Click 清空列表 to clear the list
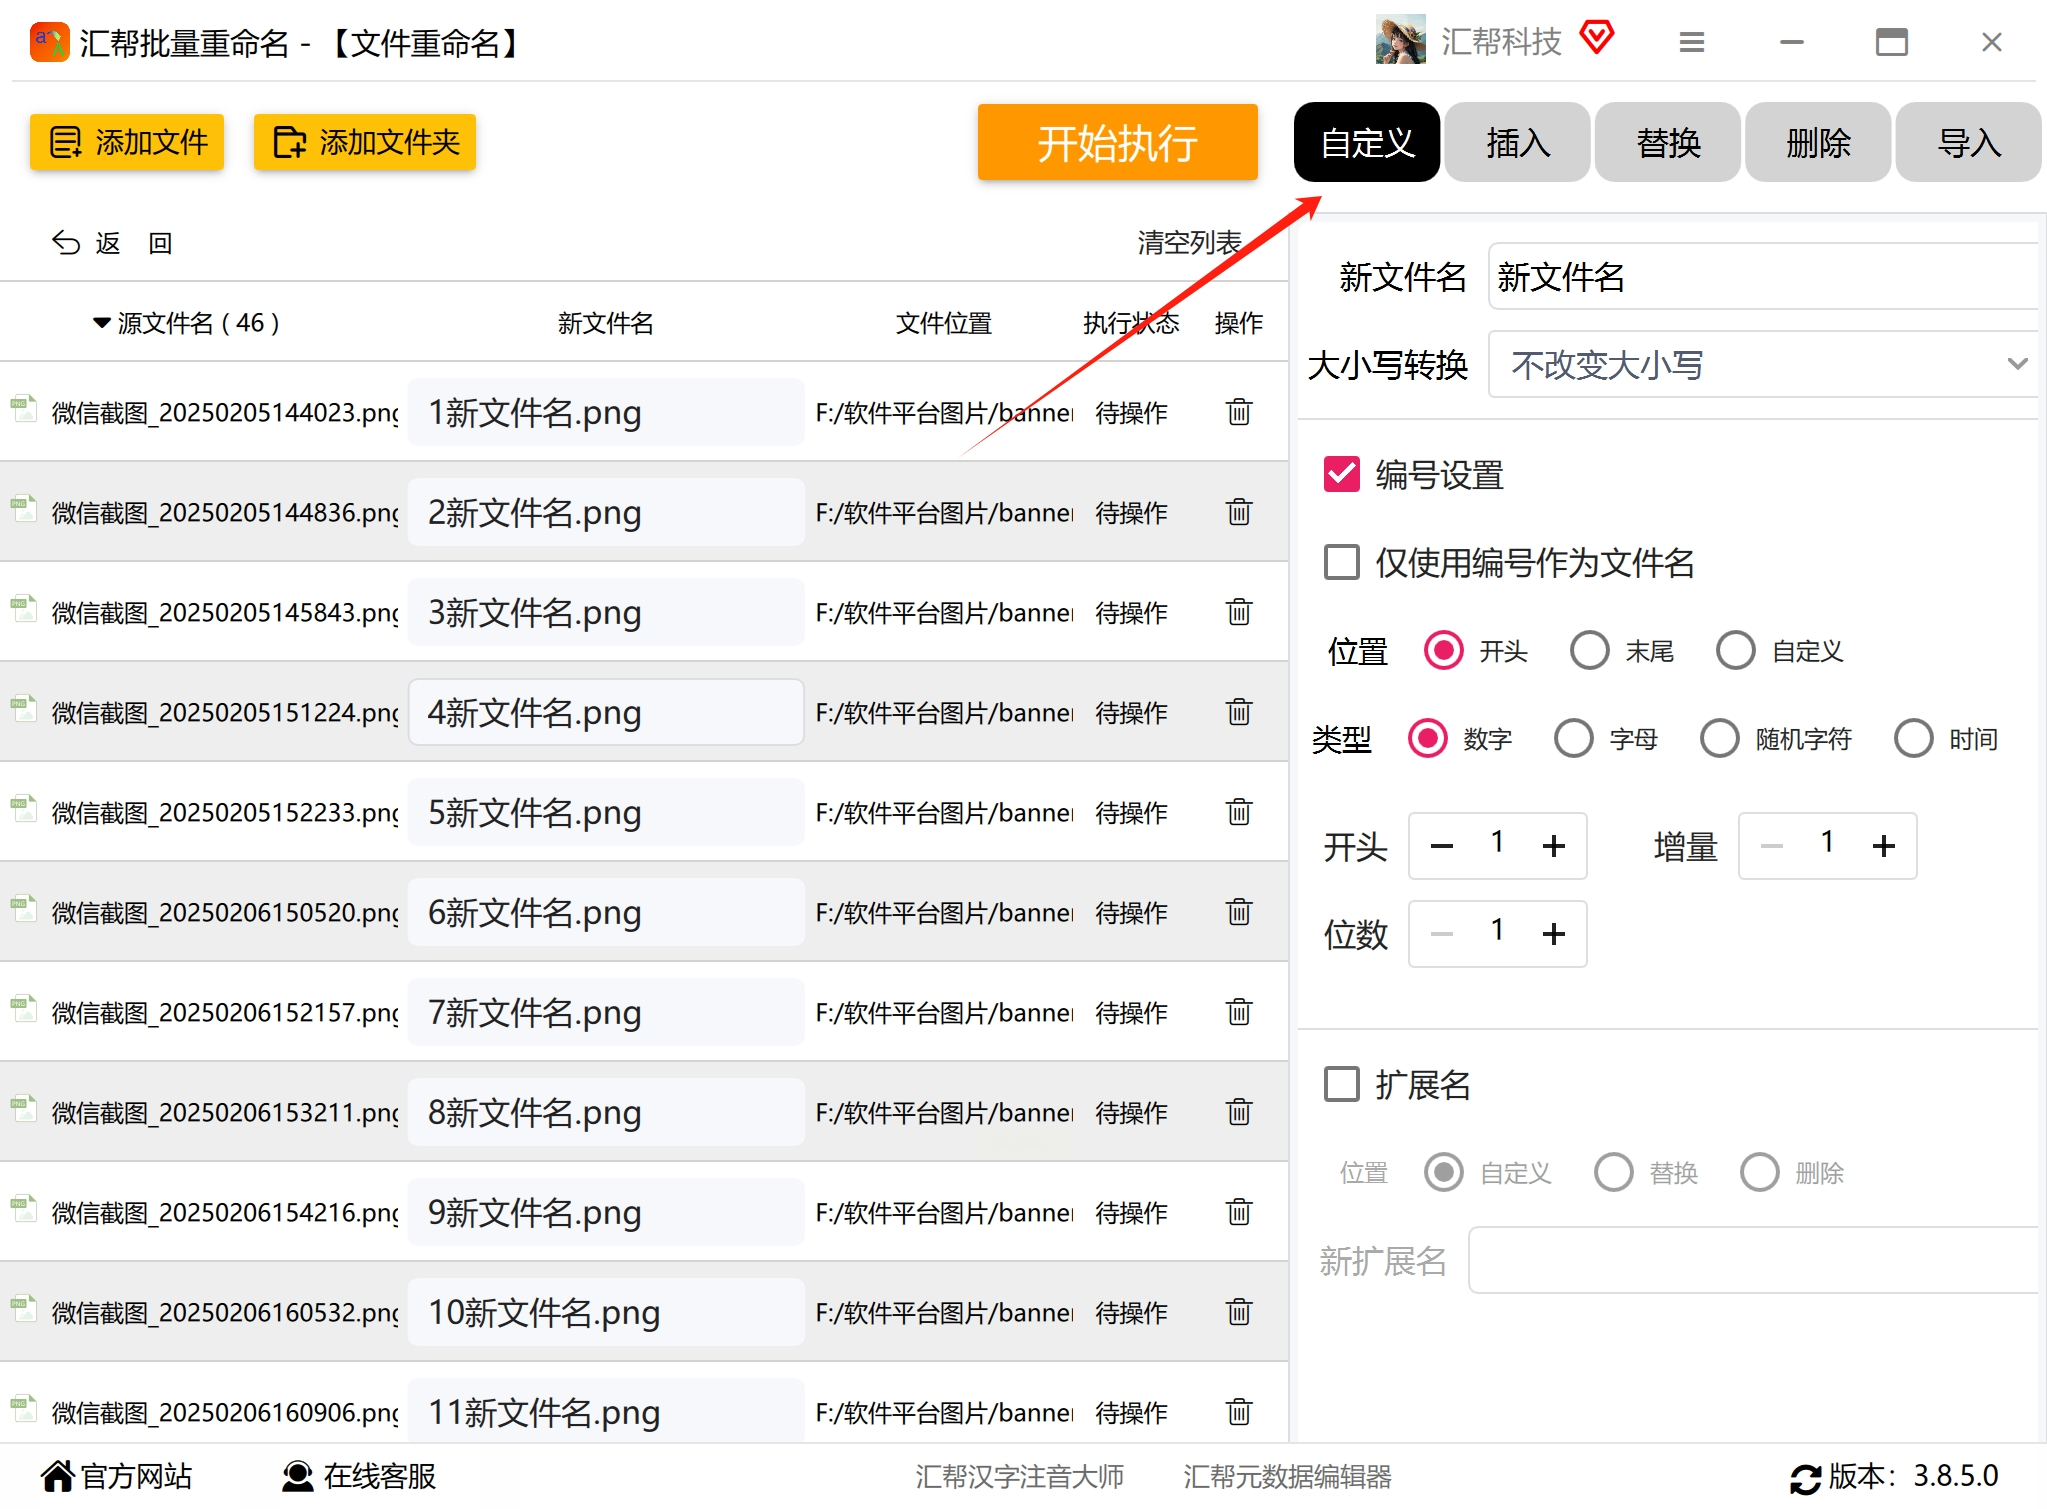This screenshot has width=2047, height=1509. [1188, 243]
